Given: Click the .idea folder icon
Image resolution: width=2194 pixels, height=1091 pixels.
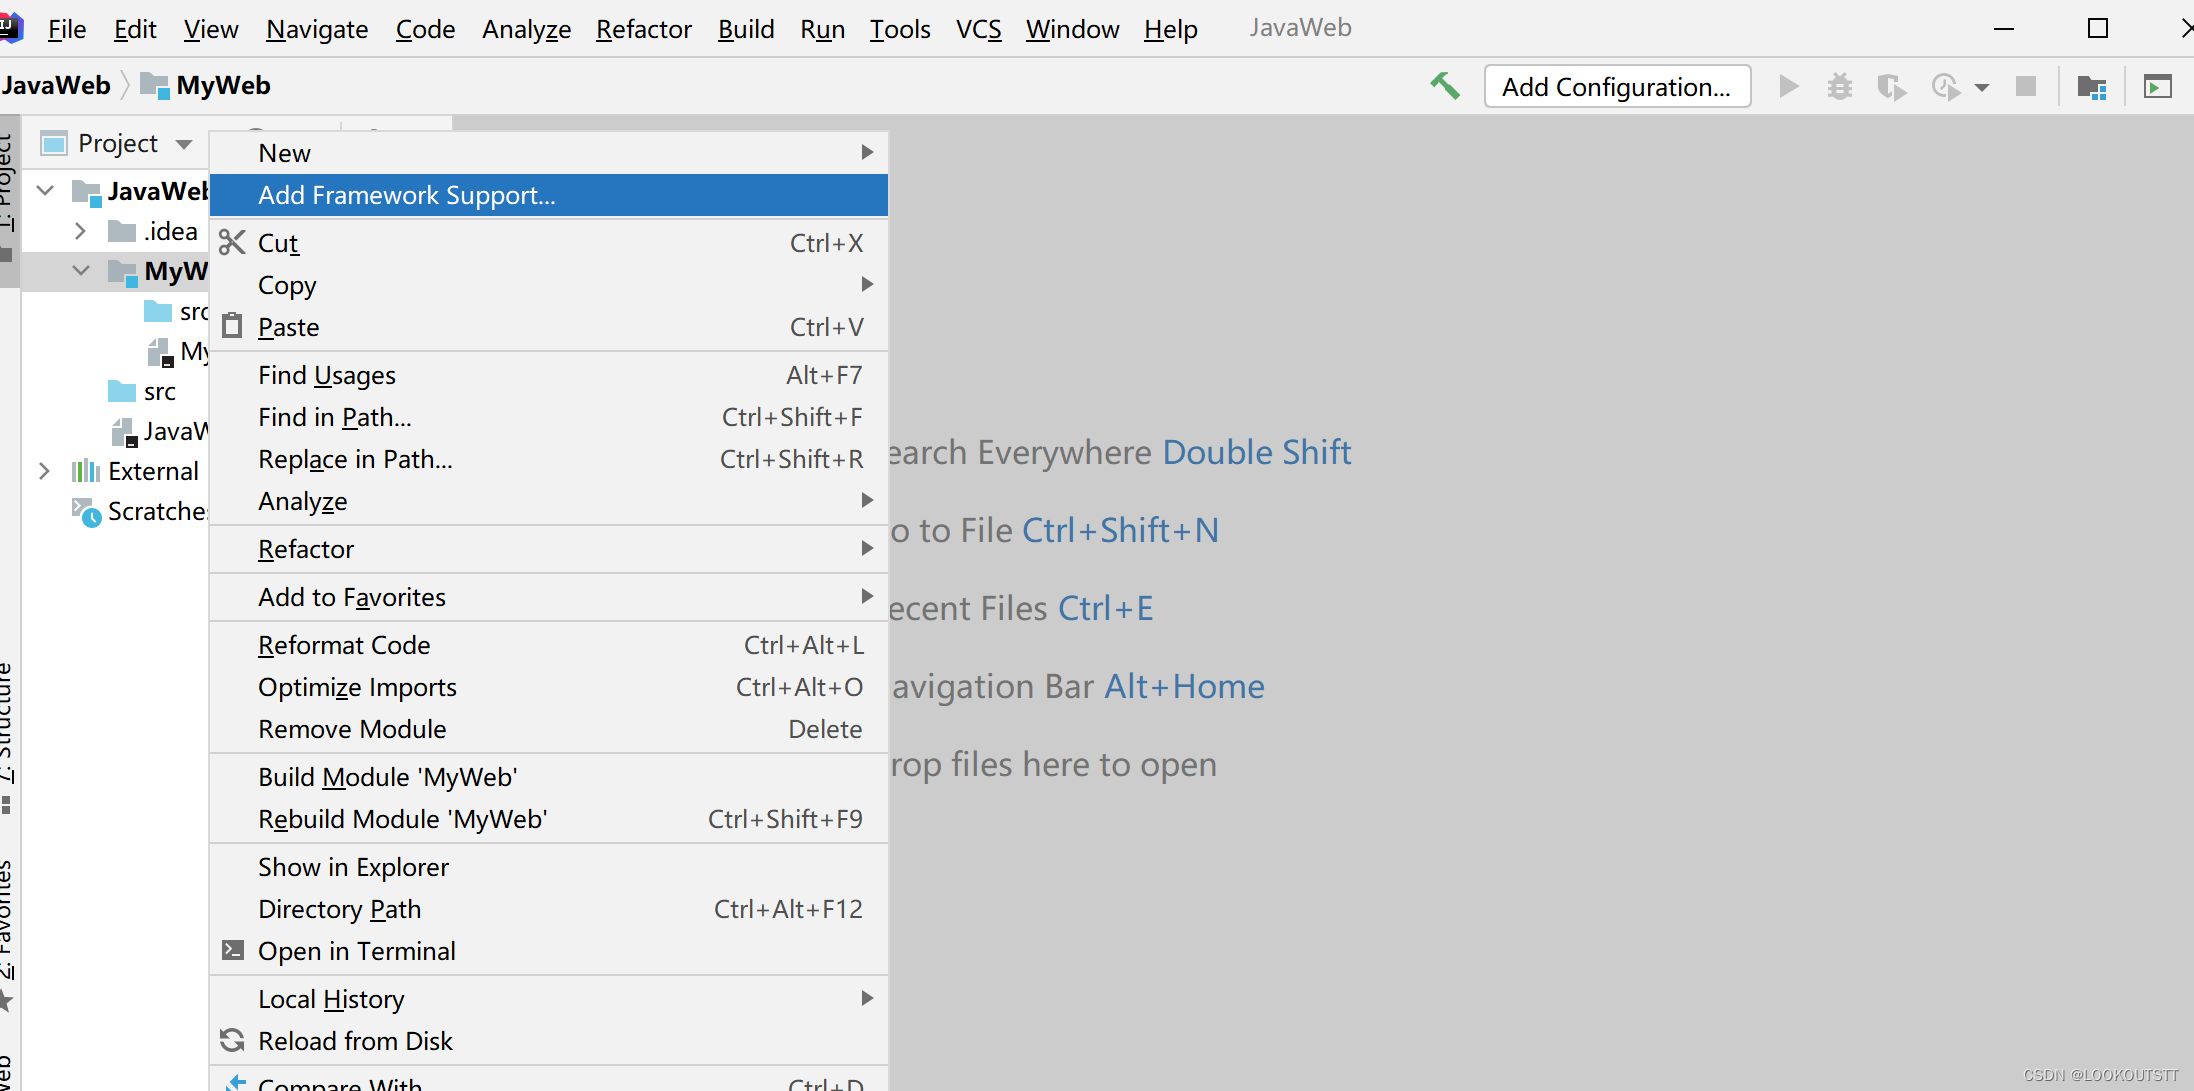Looking at the screenshot, I should coord(122,231).
